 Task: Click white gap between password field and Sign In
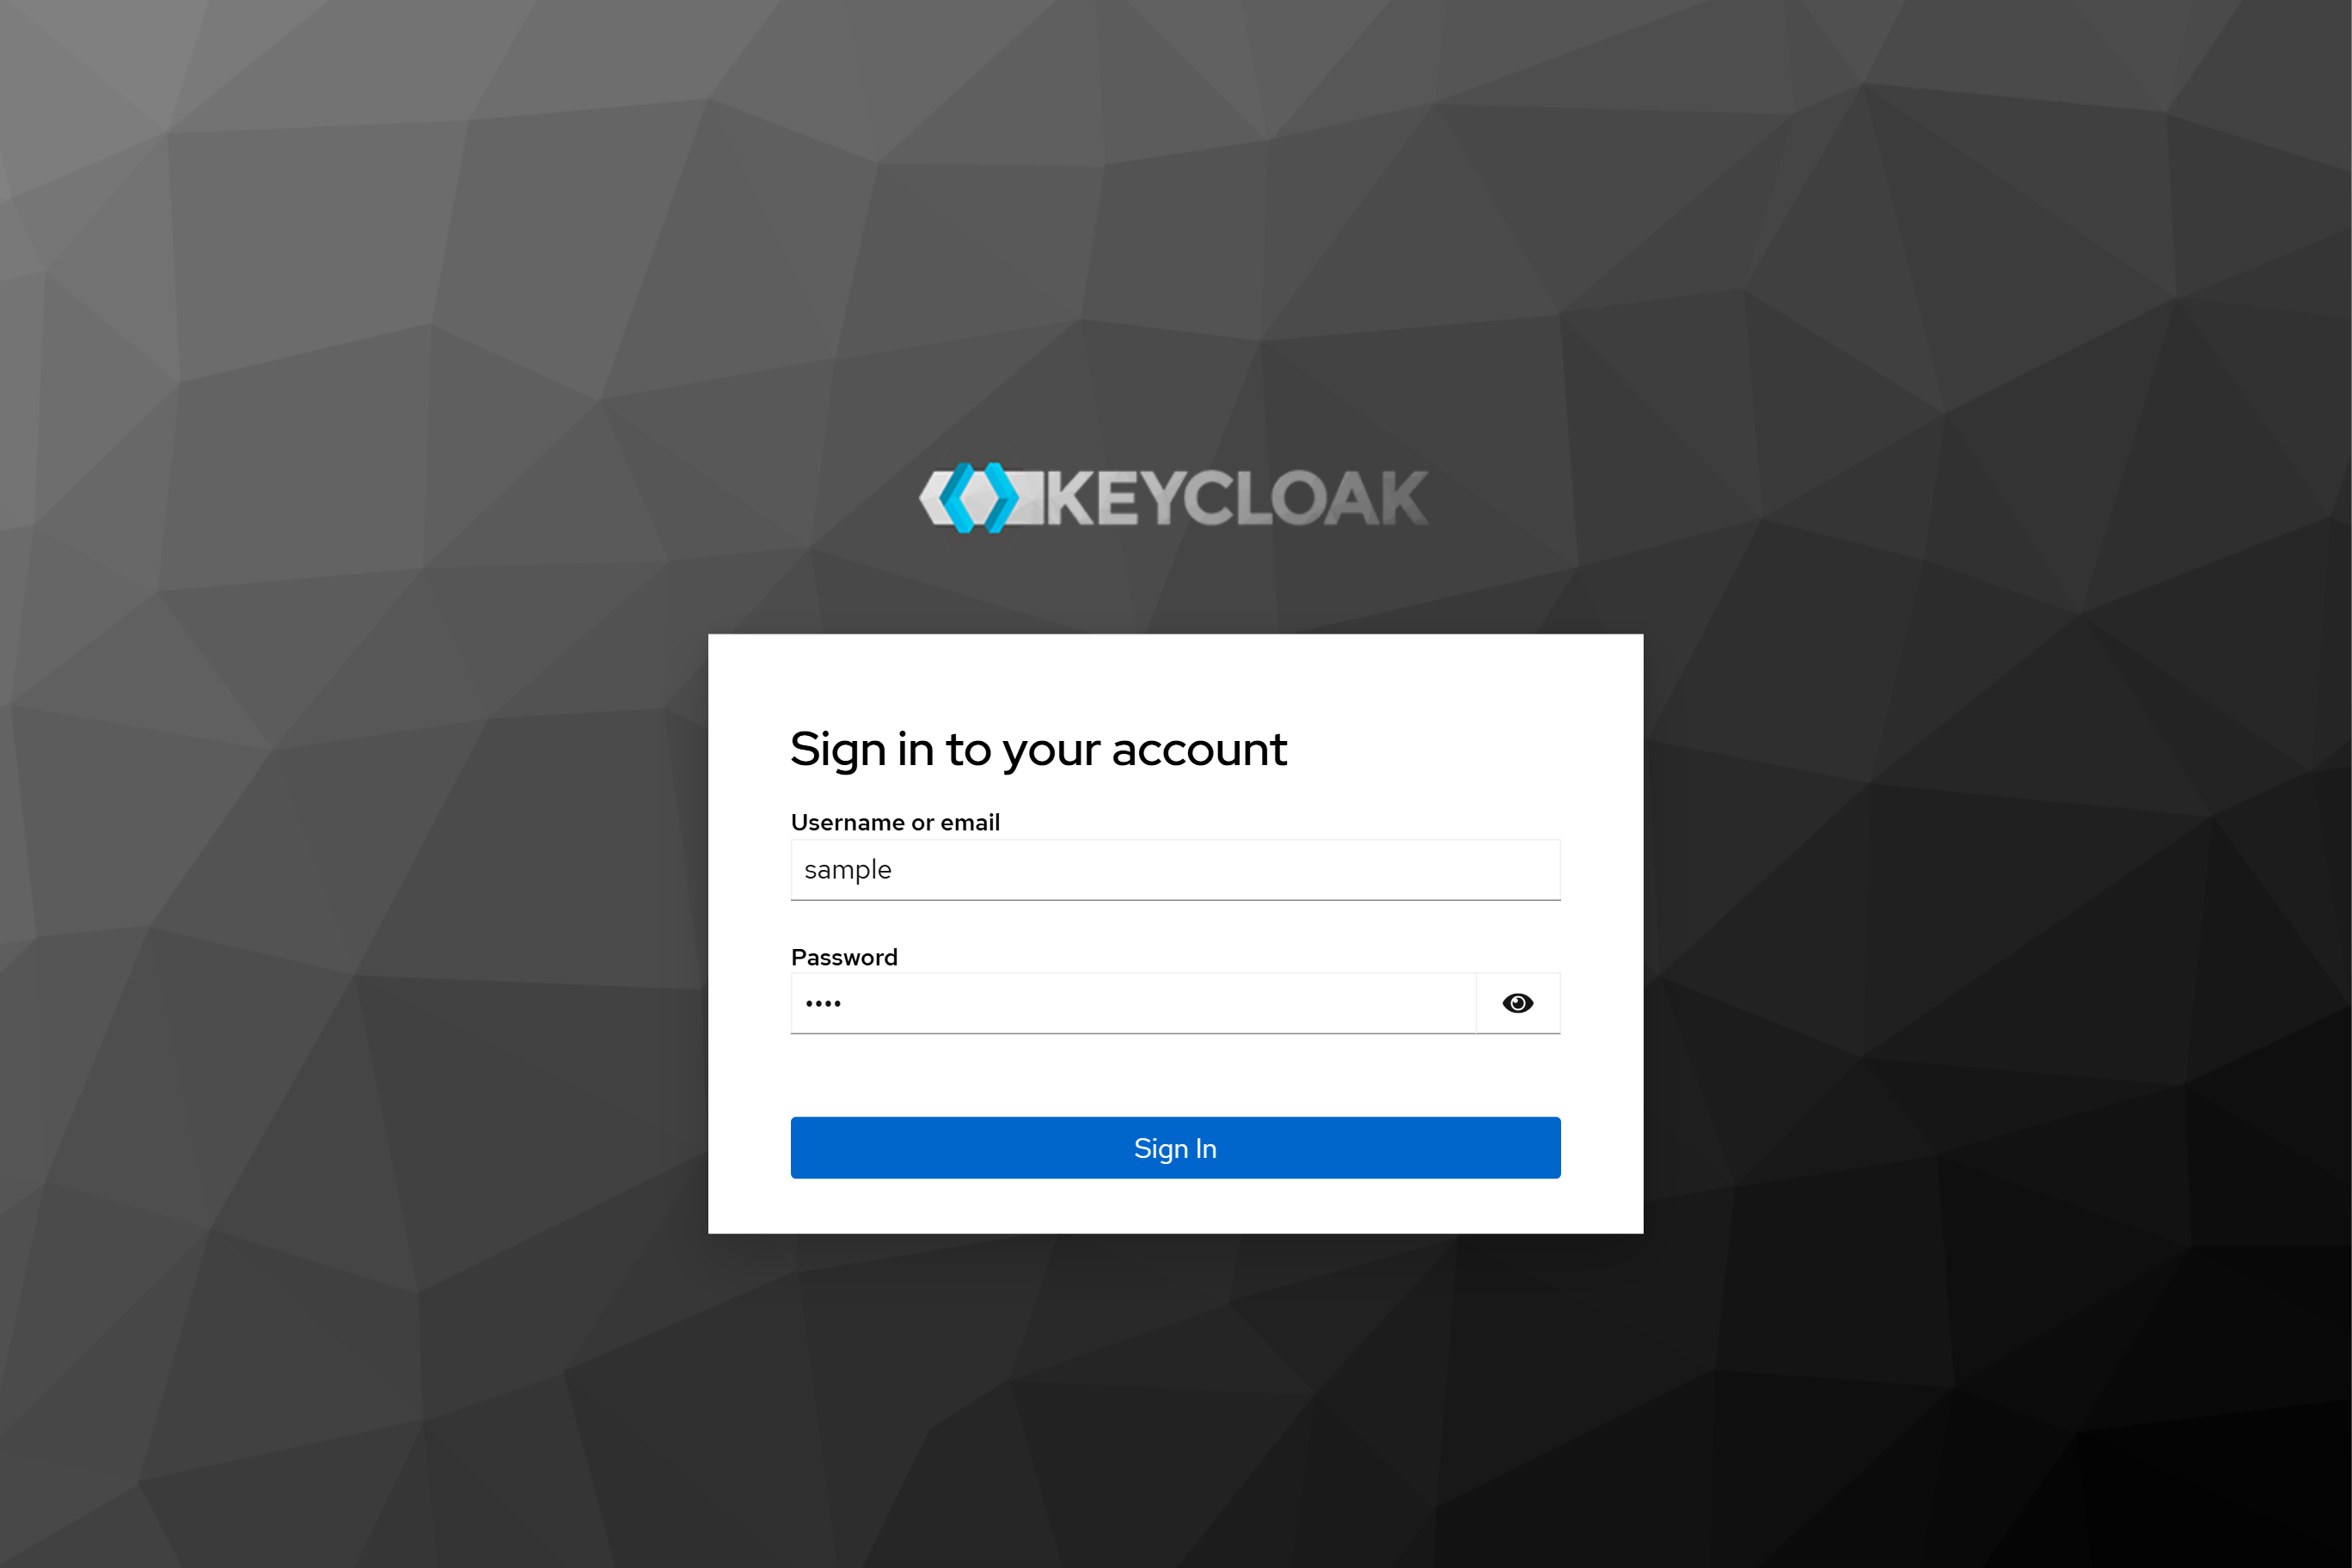(x=1175, y=1075)
